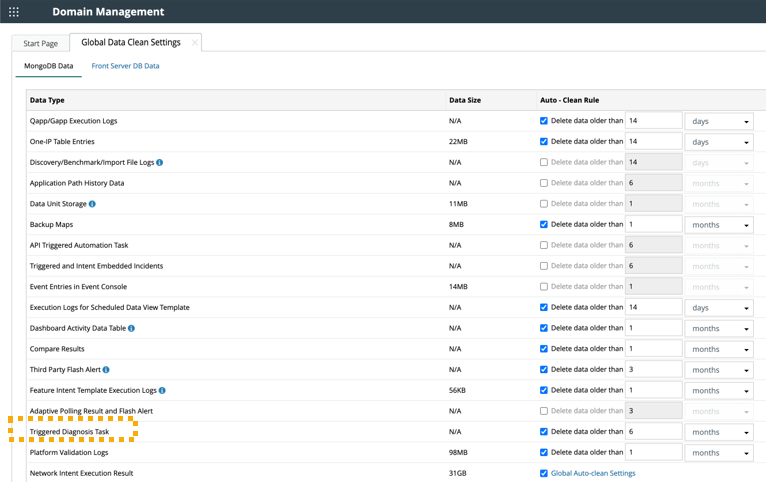Uncheck auto-clean for Backup Maps
The width and height of the screenshot is (766, 482).
544,225
